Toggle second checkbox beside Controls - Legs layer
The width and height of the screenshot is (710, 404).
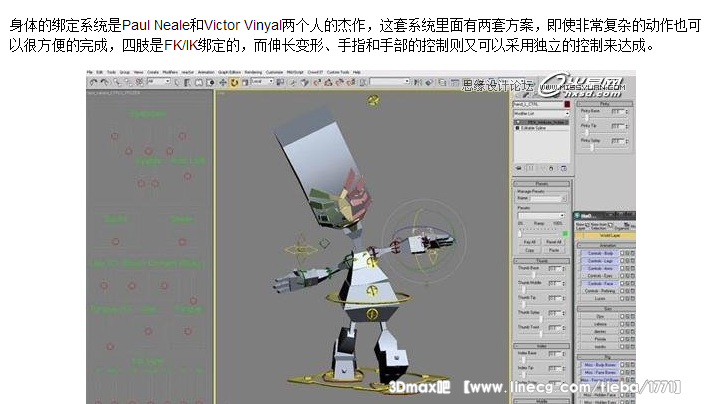(x=627, y=261)
